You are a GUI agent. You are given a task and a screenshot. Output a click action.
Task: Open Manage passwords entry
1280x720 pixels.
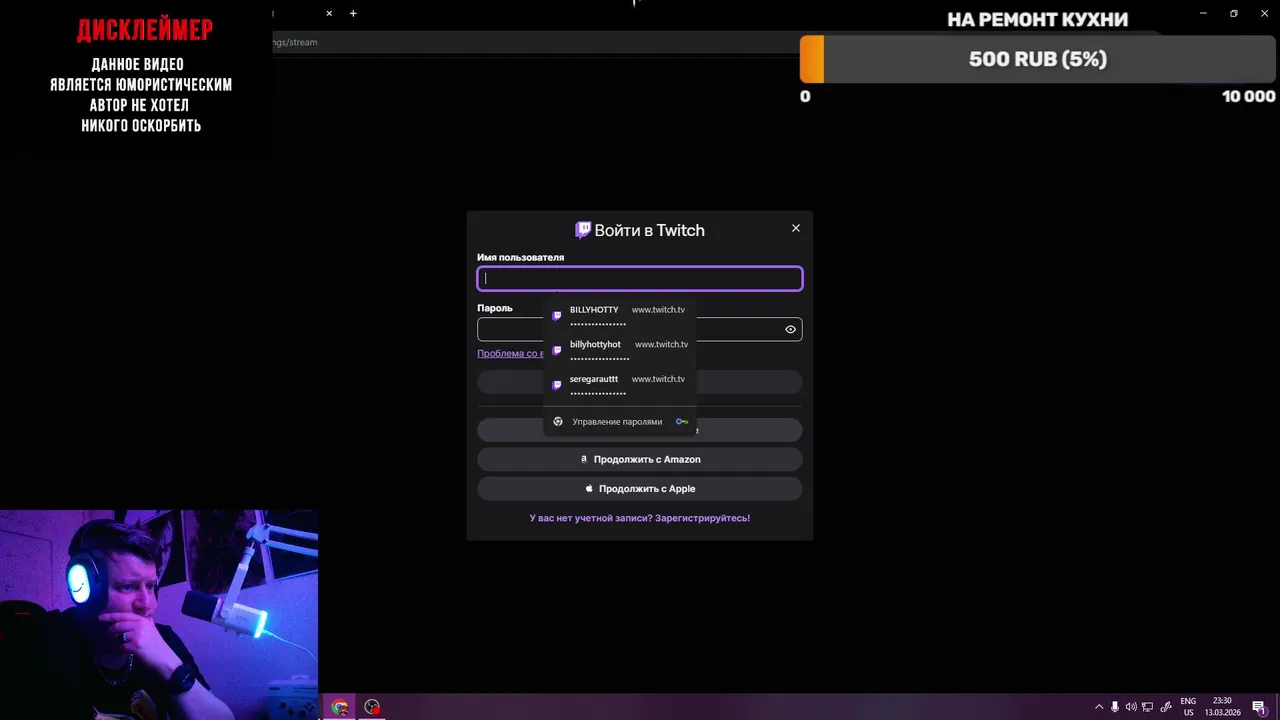coord(620,422)
